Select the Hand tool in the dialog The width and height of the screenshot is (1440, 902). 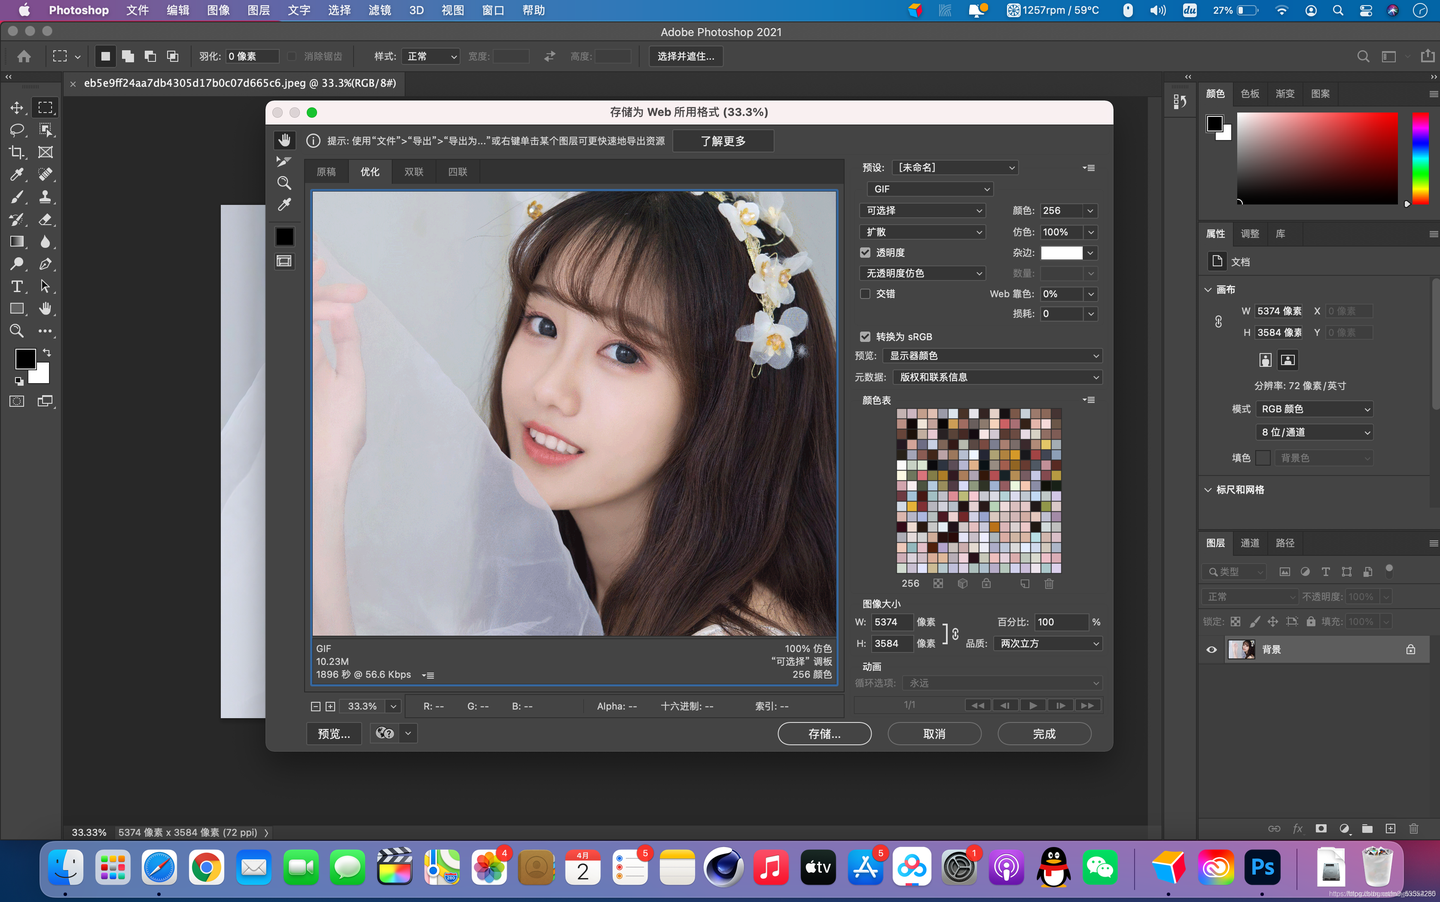click(x=284, y=140)
